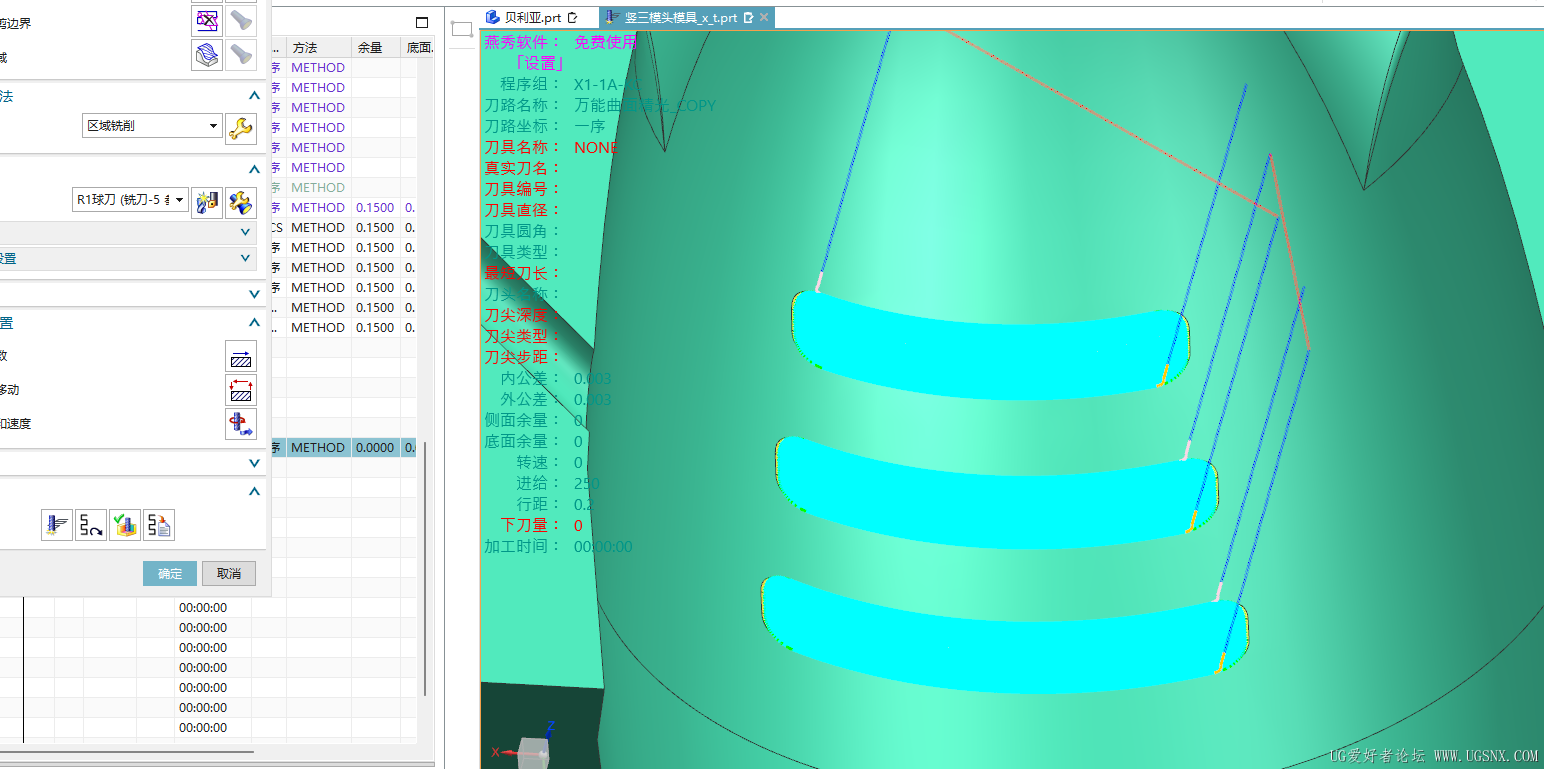This screenshot has width=1544, height=769.
Task: Open the 切削参数 cutting parameters icon
Action: click(241, 356)
